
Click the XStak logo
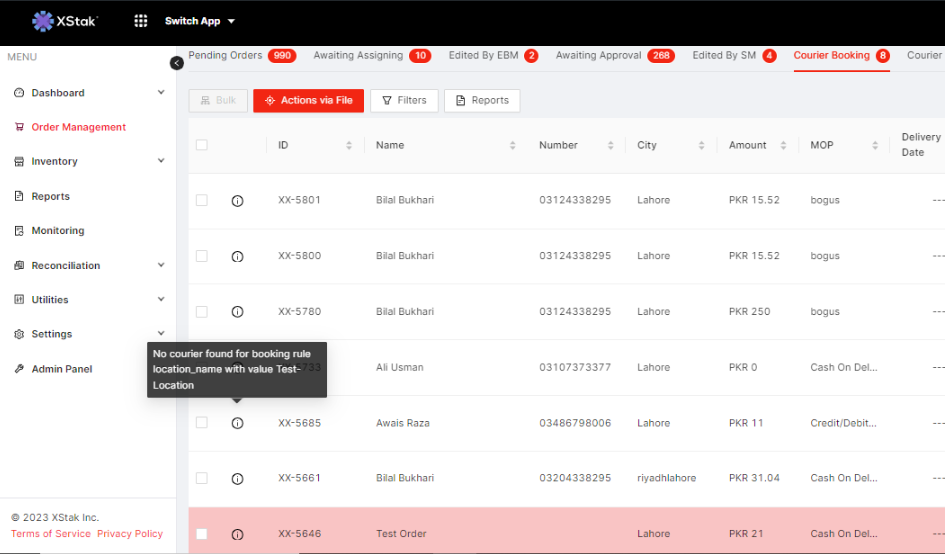tap(65, 21)
